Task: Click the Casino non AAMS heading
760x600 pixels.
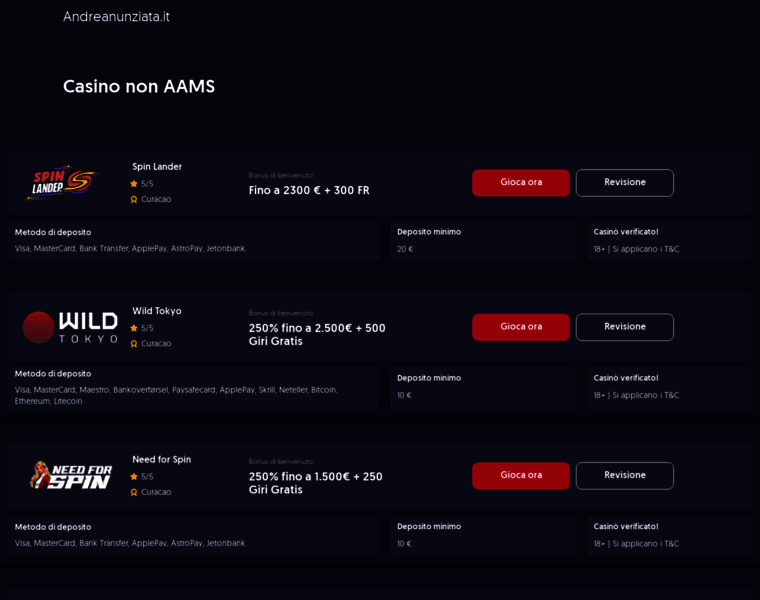Action: tap(139, 87)
